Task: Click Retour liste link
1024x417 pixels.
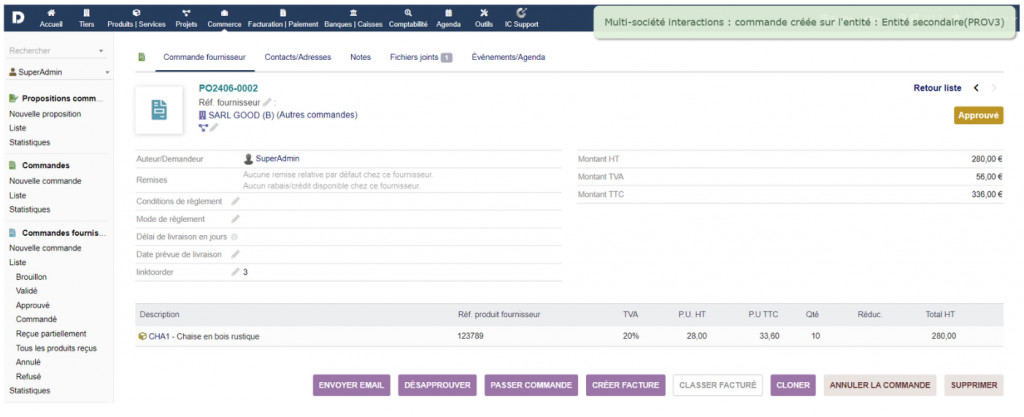Action: point(937,88)
